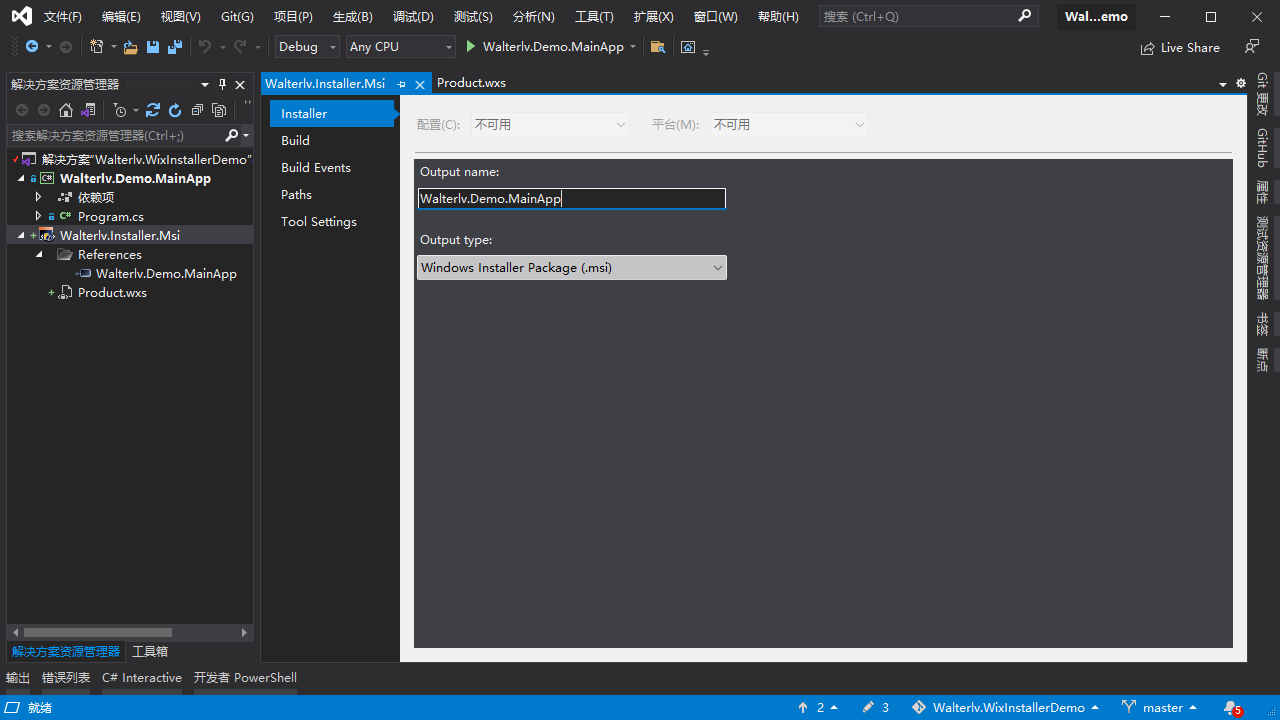Refresh the Solution Explorer tree
This screenshot has width=1280, height=720.
pyautogui.click(x=175, y=110)
